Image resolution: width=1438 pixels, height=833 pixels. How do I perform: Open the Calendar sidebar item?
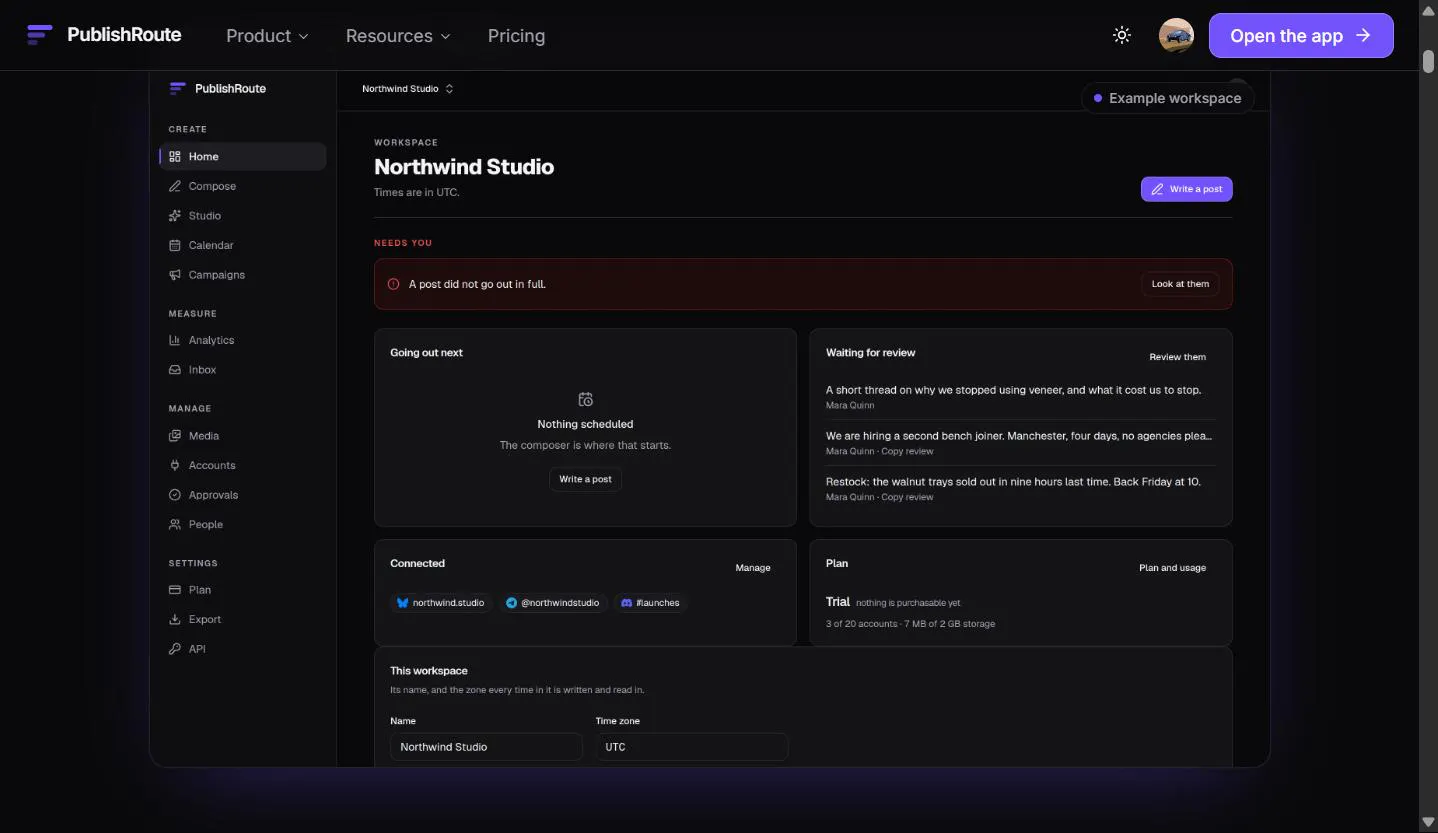243,245
